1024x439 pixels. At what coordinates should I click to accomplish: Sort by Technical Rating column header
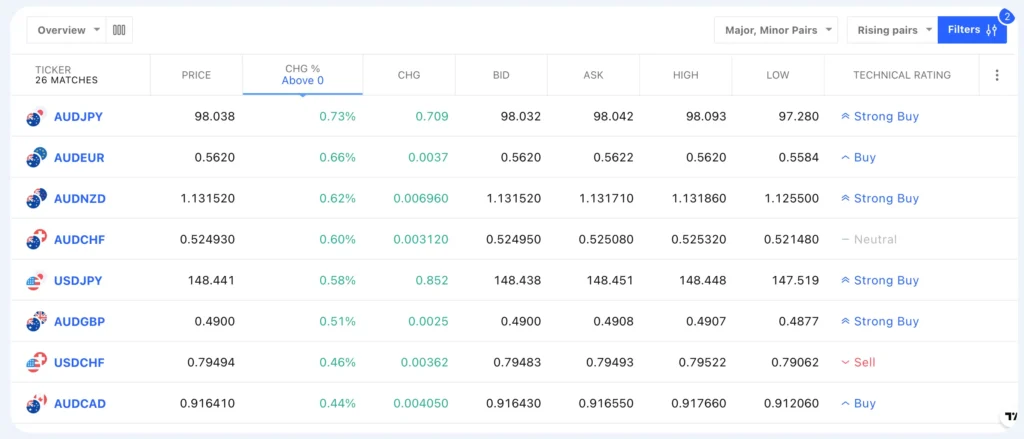901,75
